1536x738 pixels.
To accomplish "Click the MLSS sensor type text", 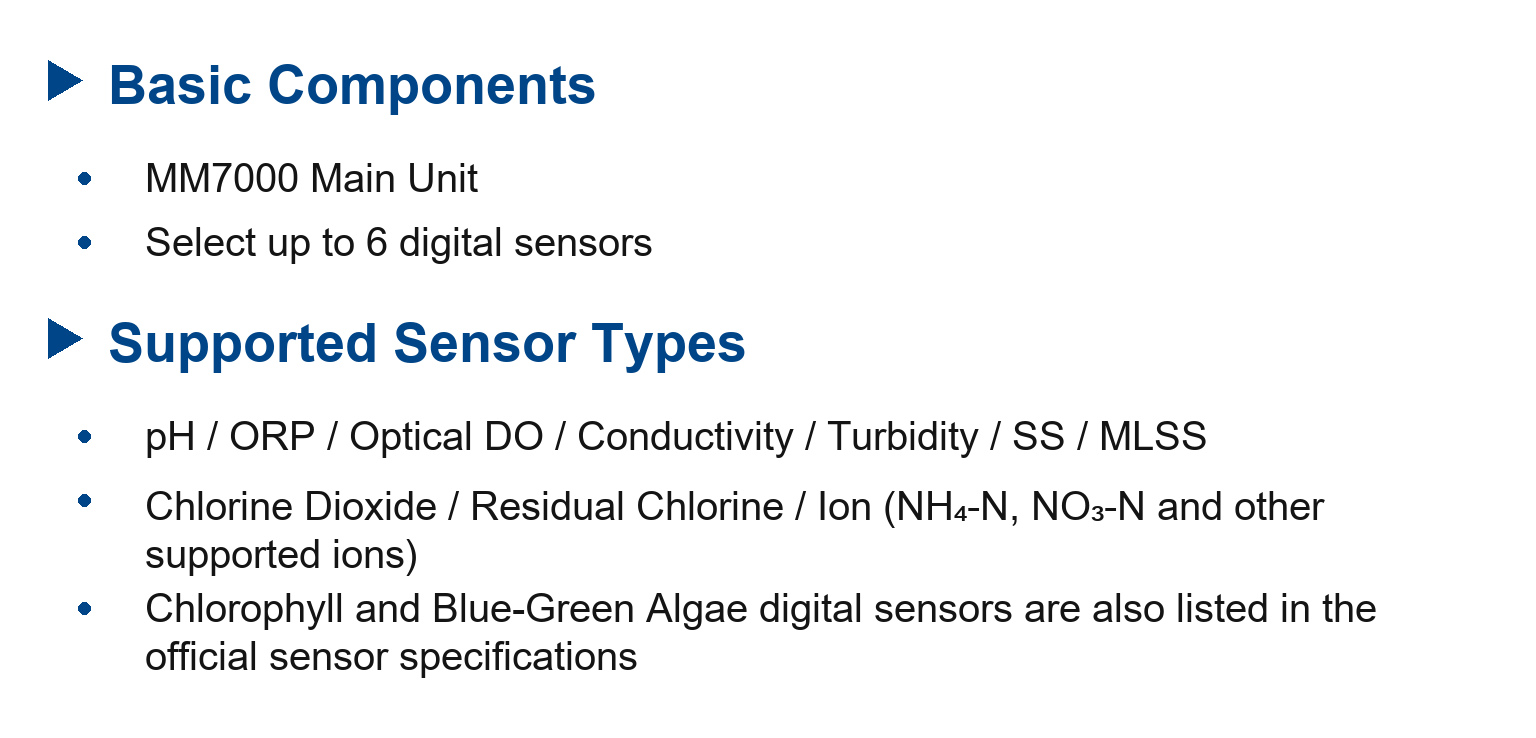I will 1153,437.
